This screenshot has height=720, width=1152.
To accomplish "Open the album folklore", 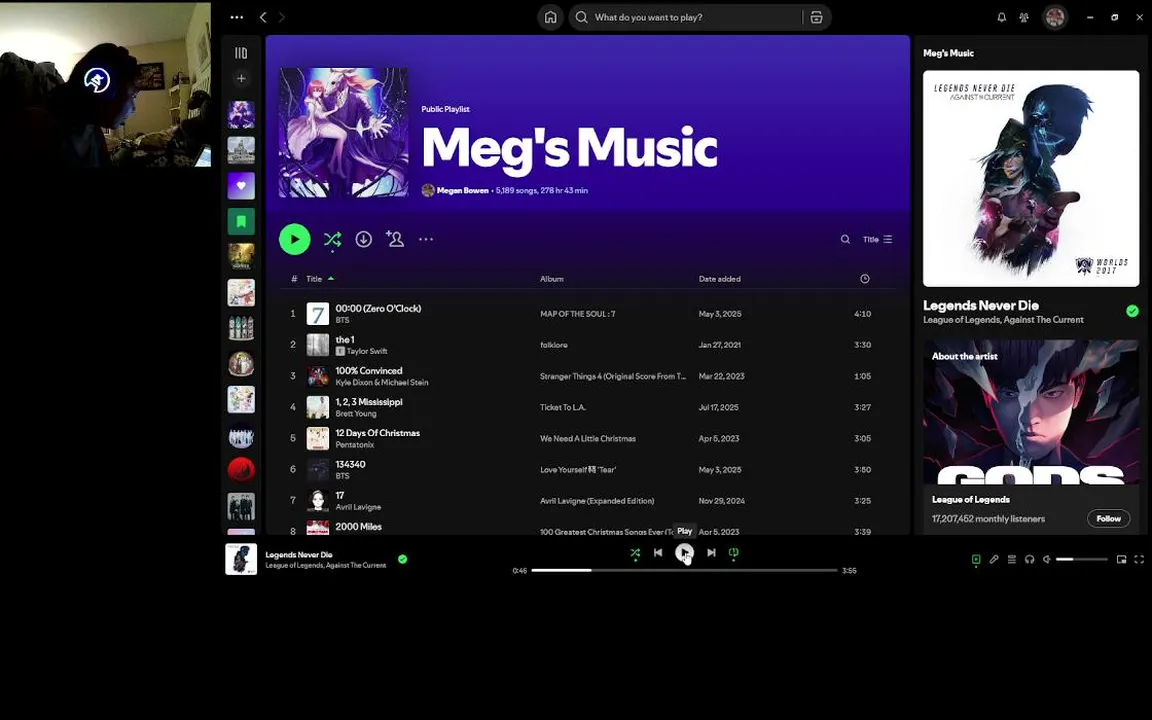I will (553, 345).
